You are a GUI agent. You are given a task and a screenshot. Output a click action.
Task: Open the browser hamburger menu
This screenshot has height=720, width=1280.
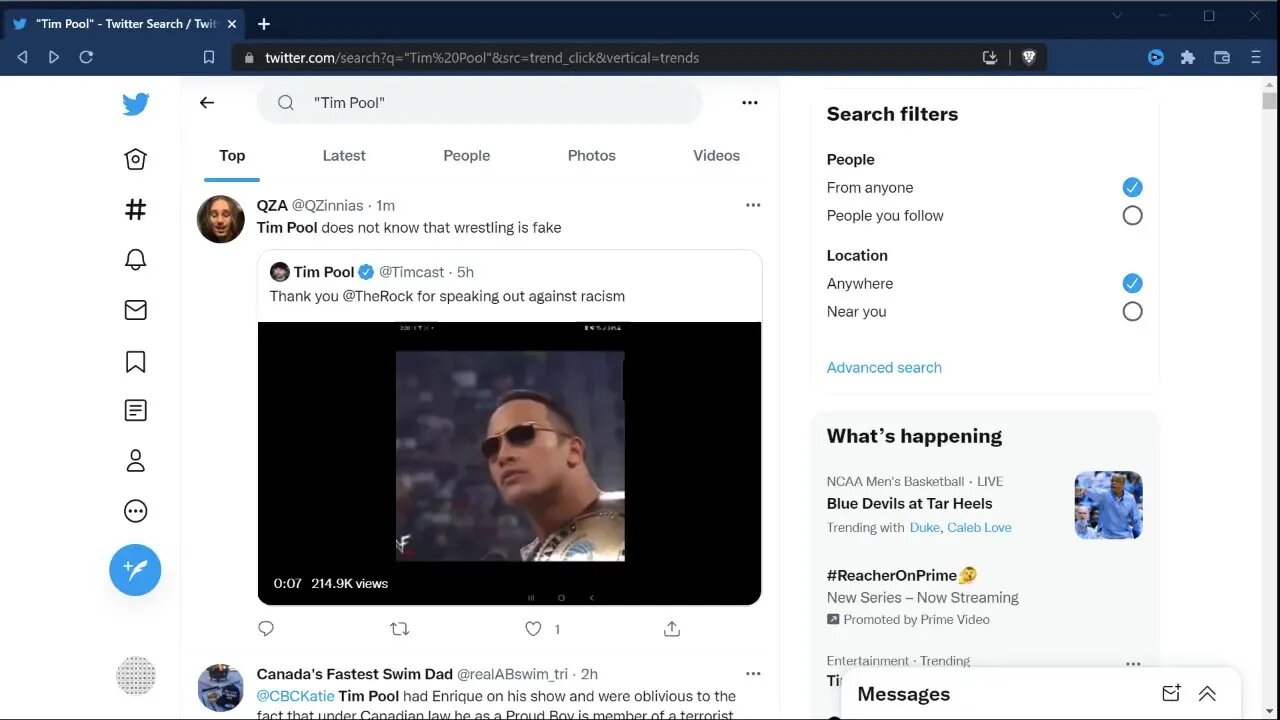tap(1256, 58)
